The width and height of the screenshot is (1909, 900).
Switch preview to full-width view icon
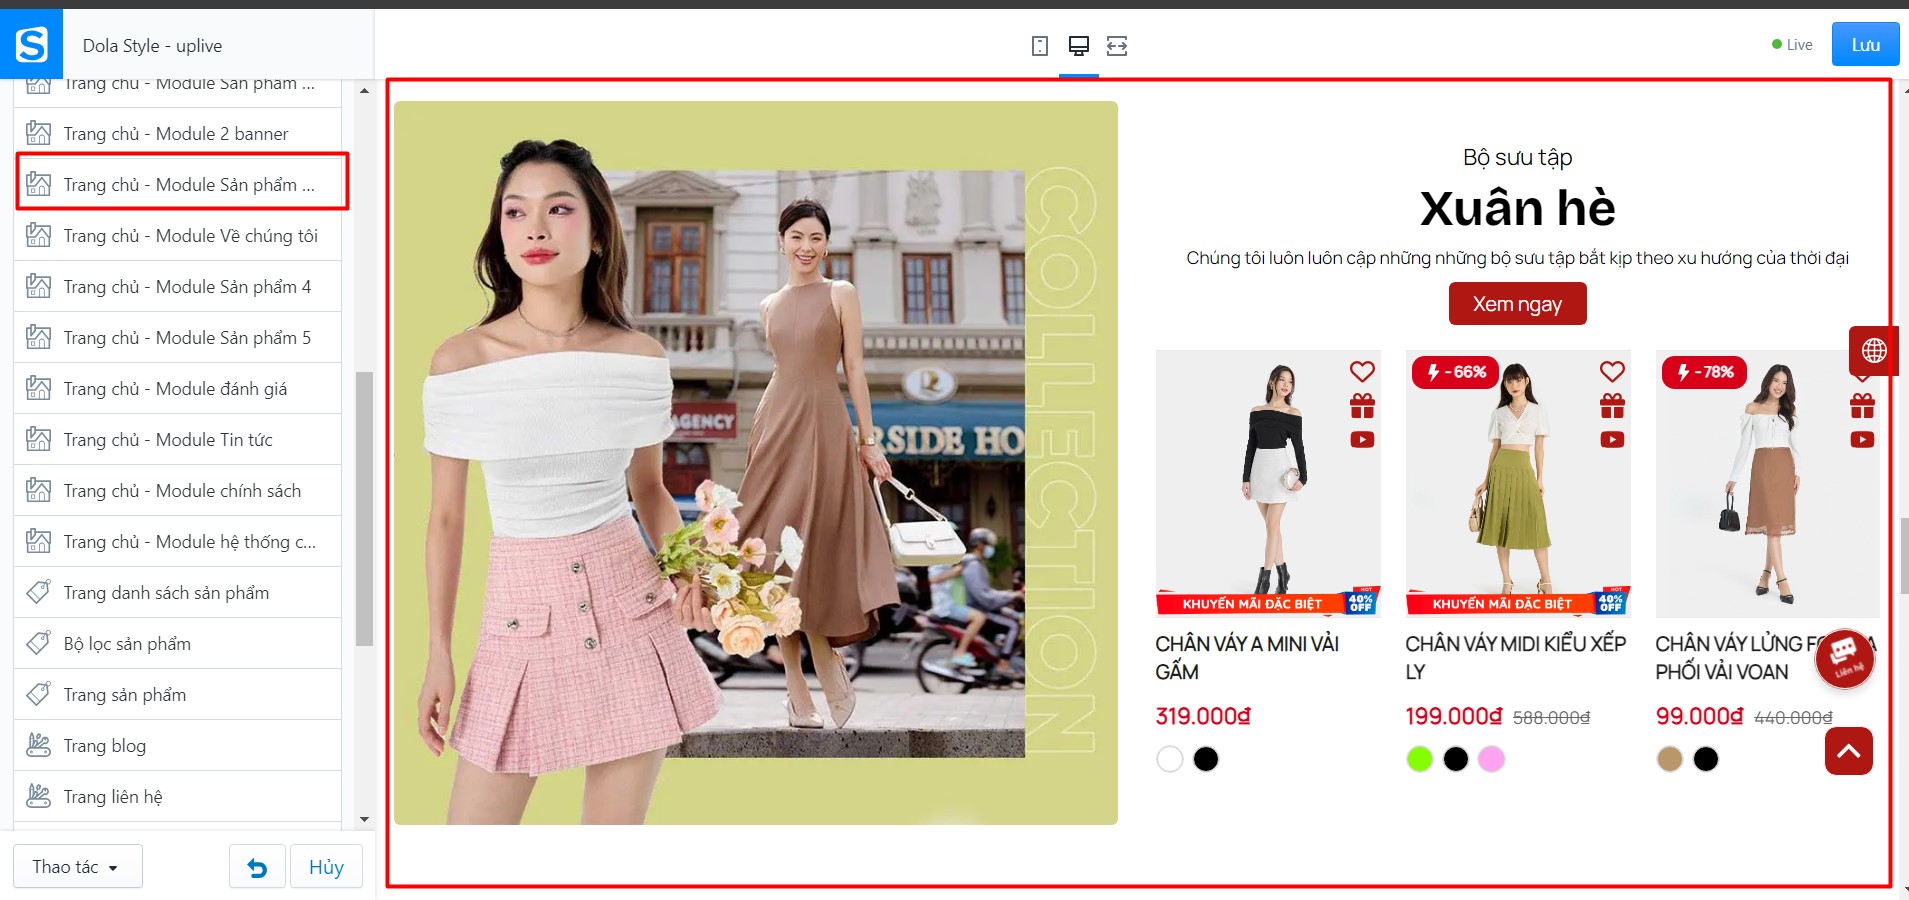(1117, 46)
